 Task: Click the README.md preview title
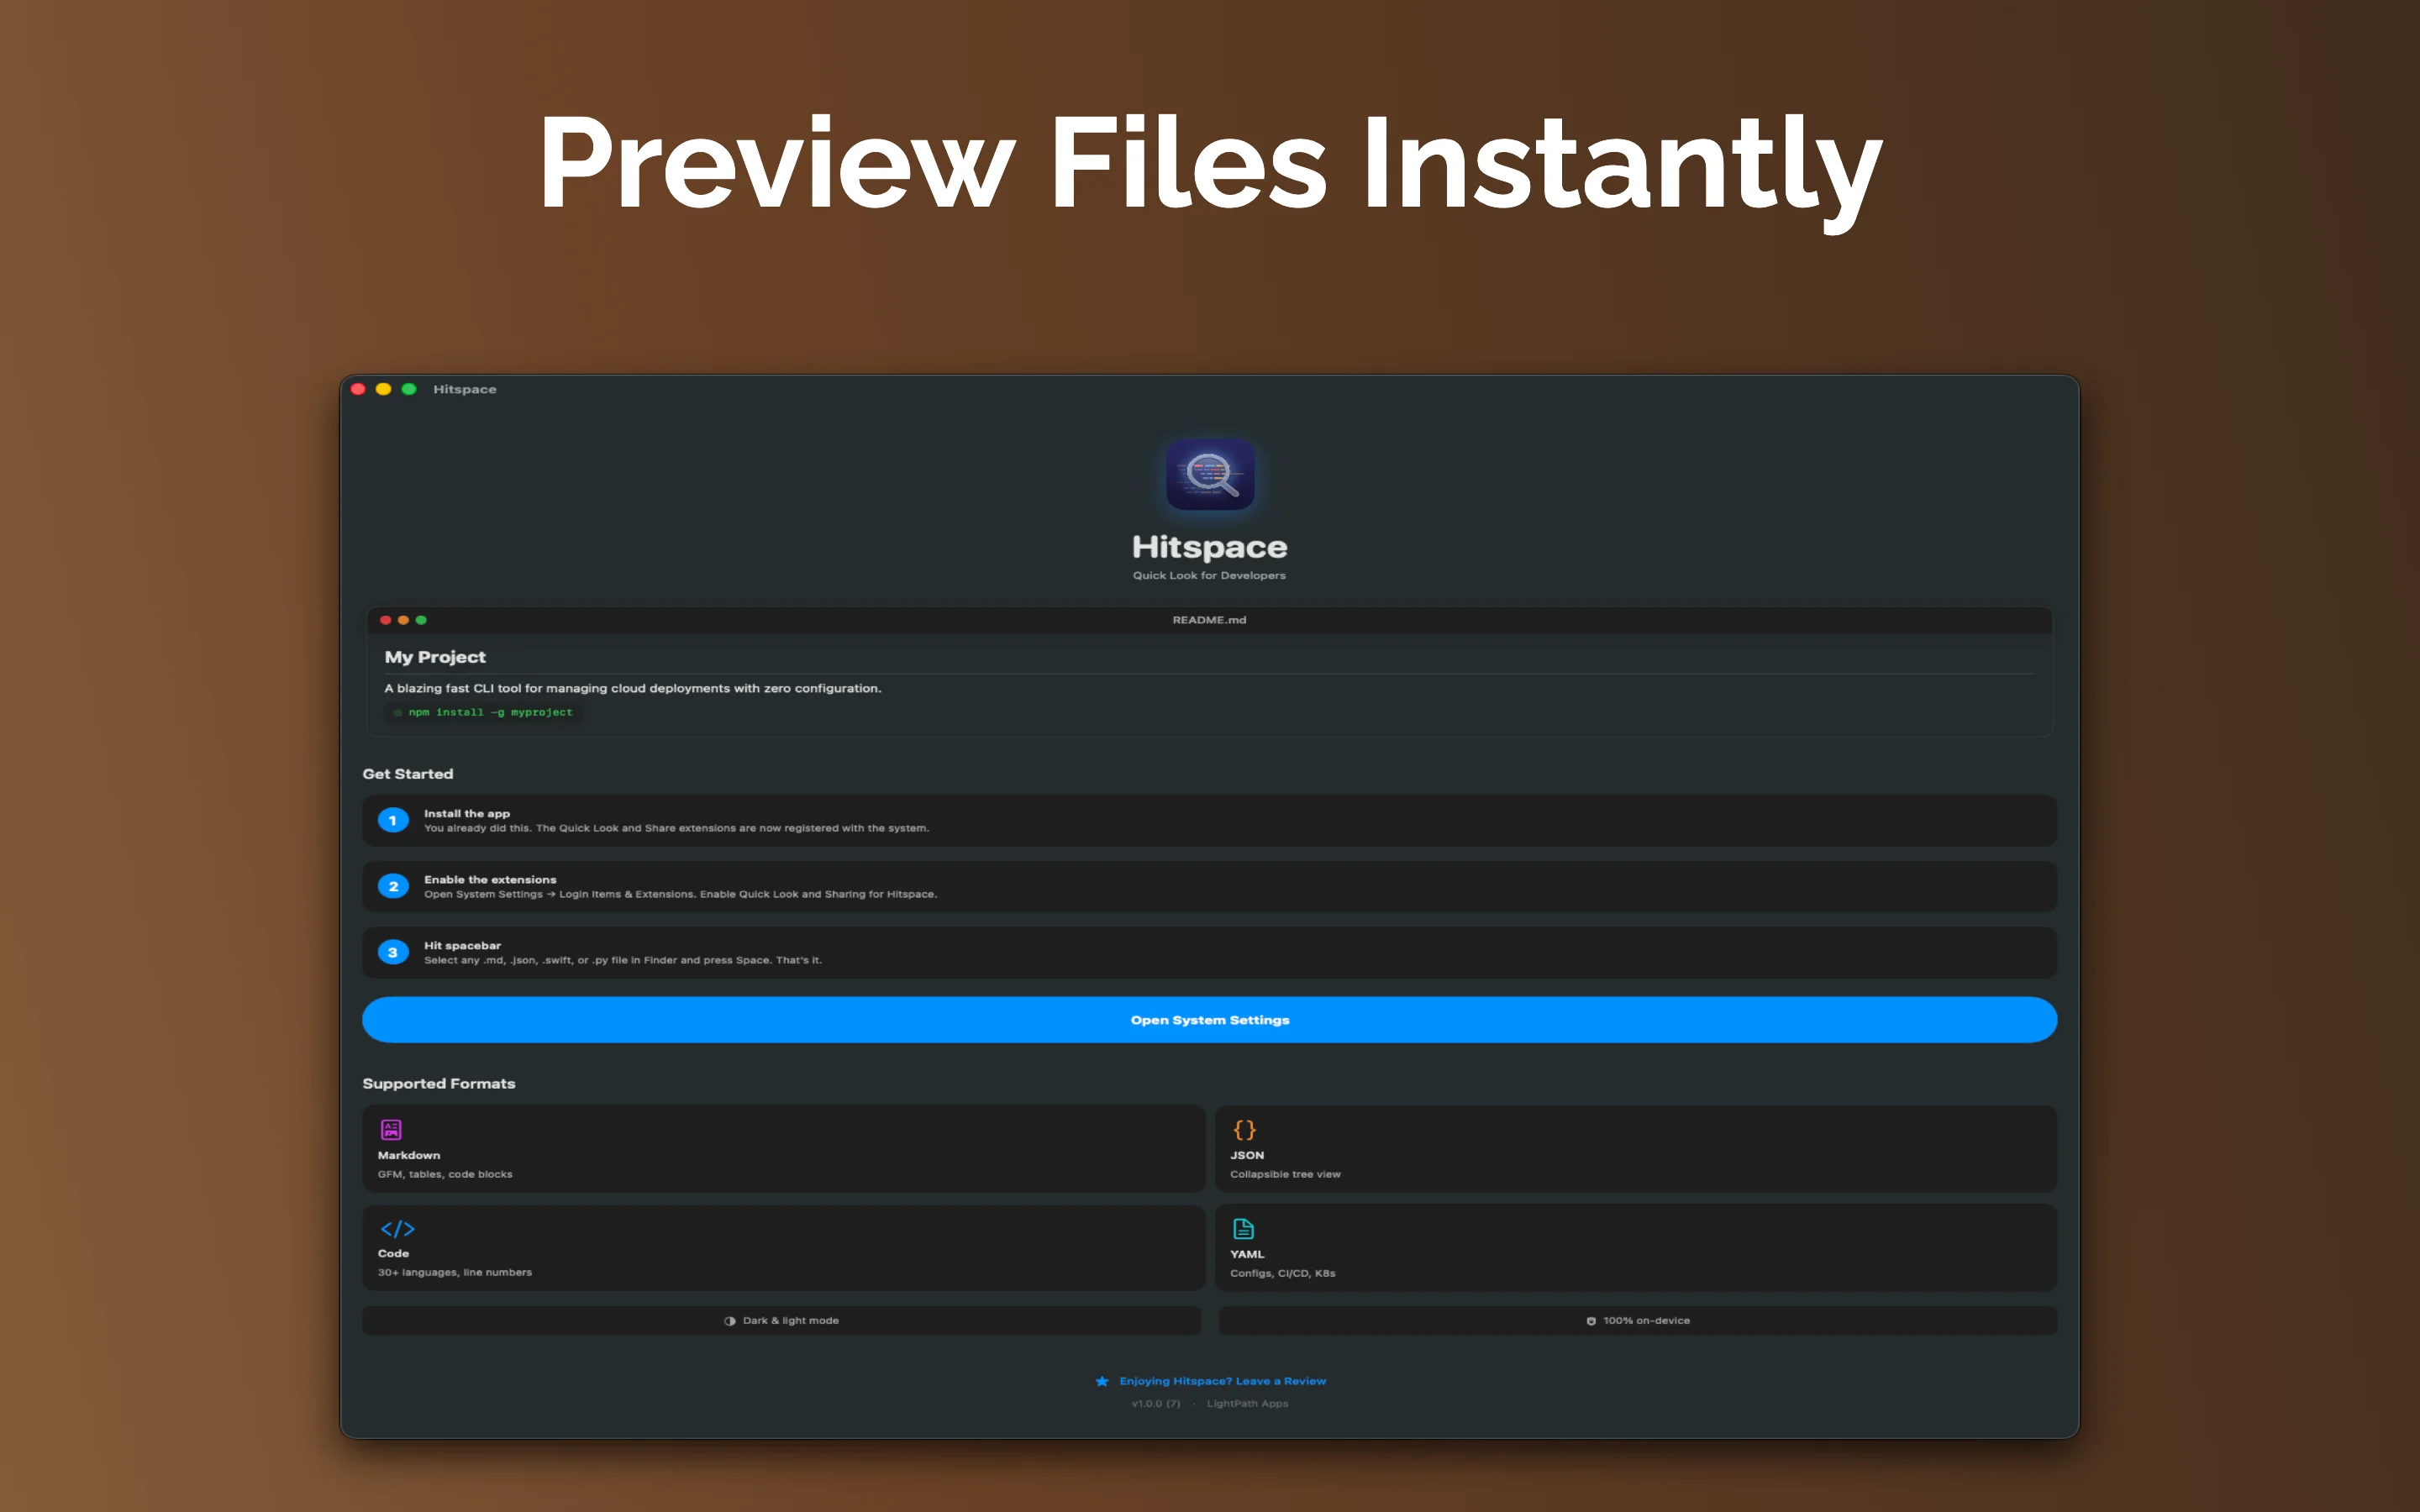[1209, 620]
